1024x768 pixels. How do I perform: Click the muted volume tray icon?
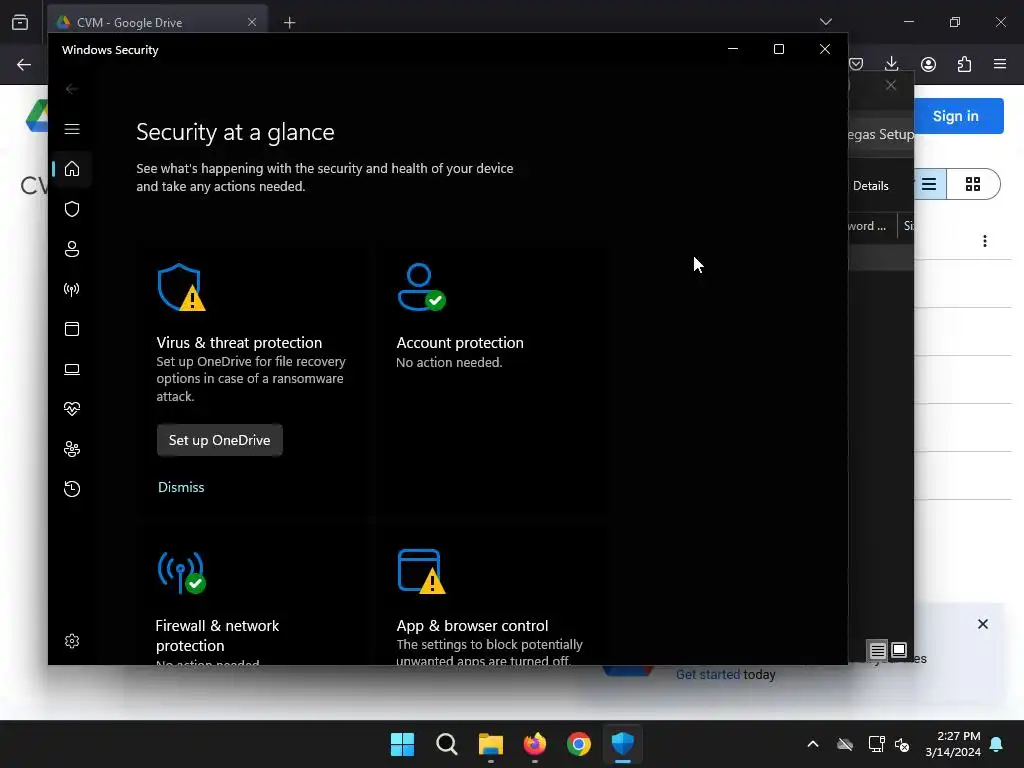(902, 744)
